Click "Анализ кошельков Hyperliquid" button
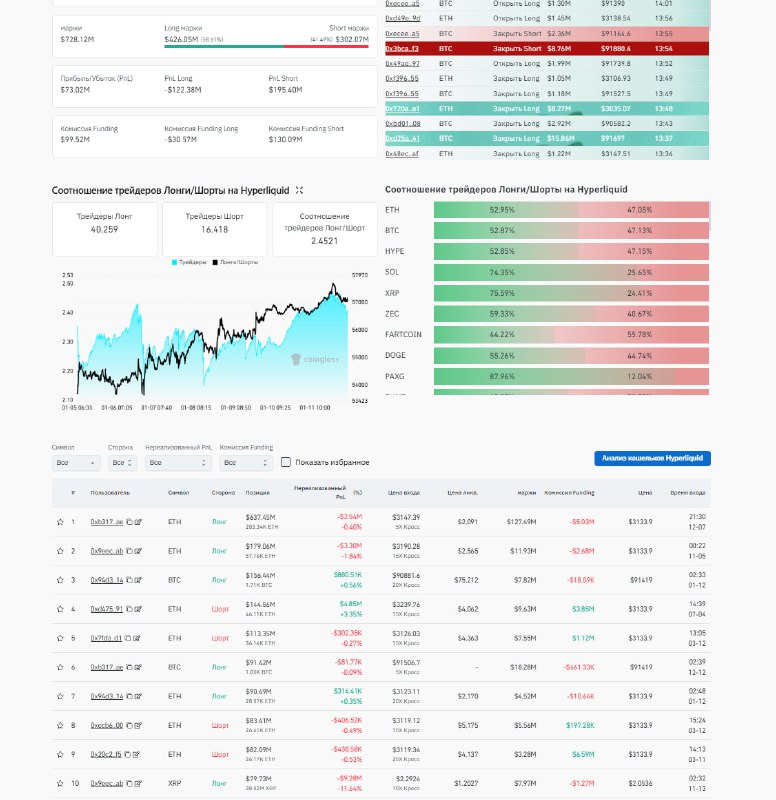 coord(652,458)
